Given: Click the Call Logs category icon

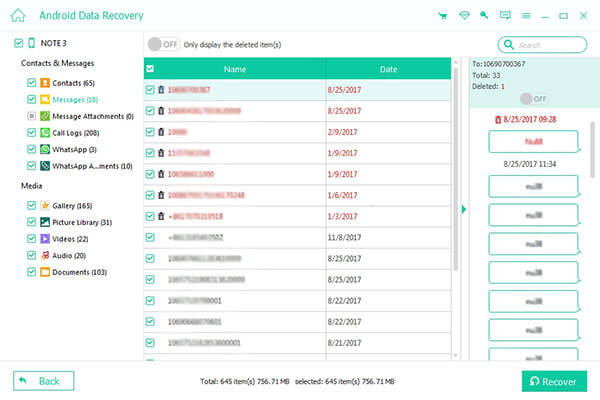Looking at the screenshot, I should [x=45, y=132].
